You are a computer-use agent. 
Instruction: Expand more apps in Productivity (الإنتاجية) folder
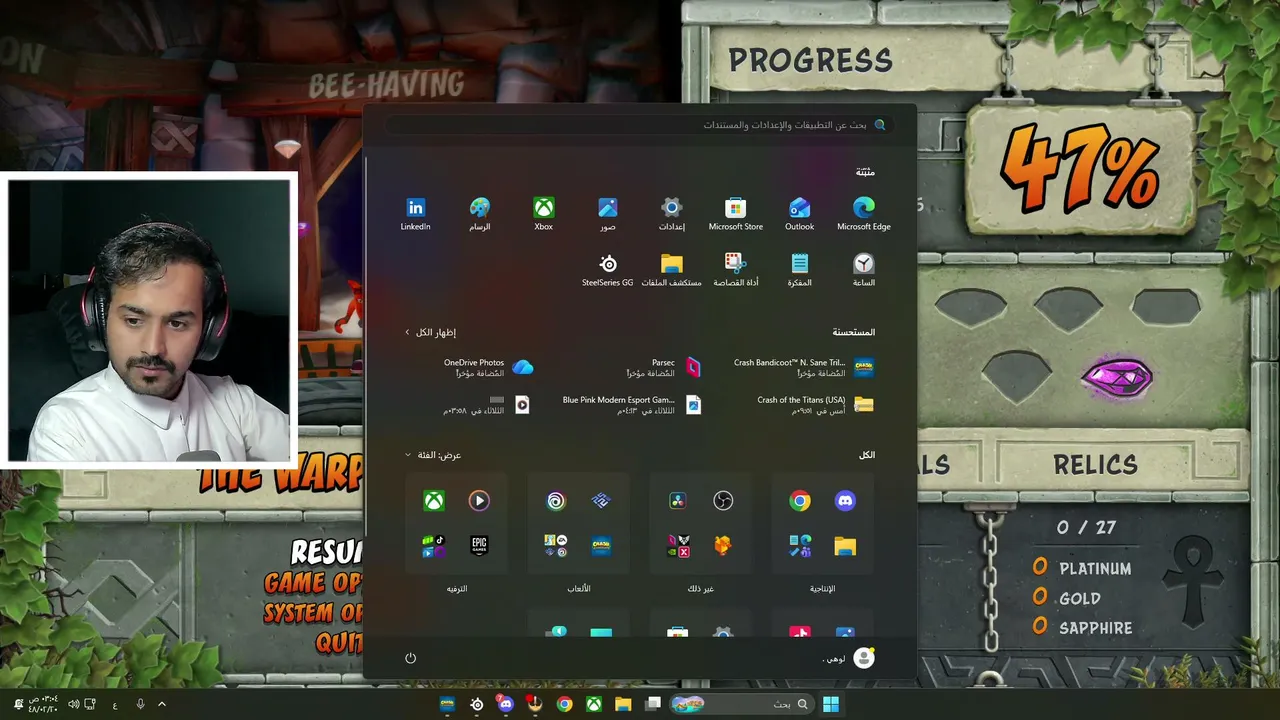point(800,546)
